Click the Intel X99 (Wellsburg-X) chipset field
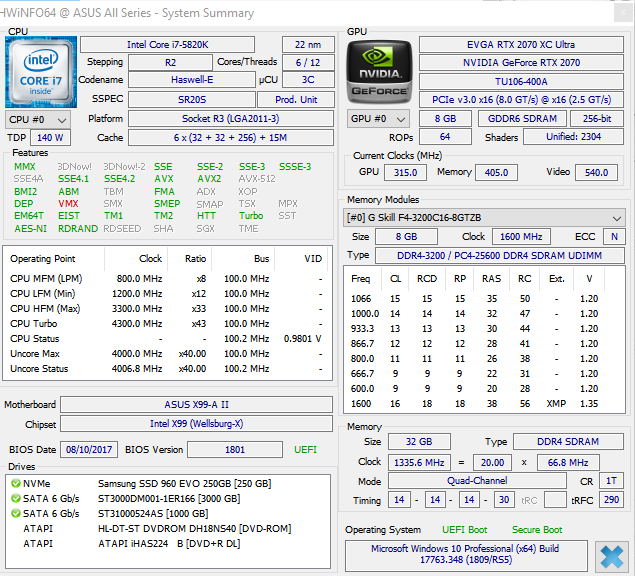 (x=196, y=424)
